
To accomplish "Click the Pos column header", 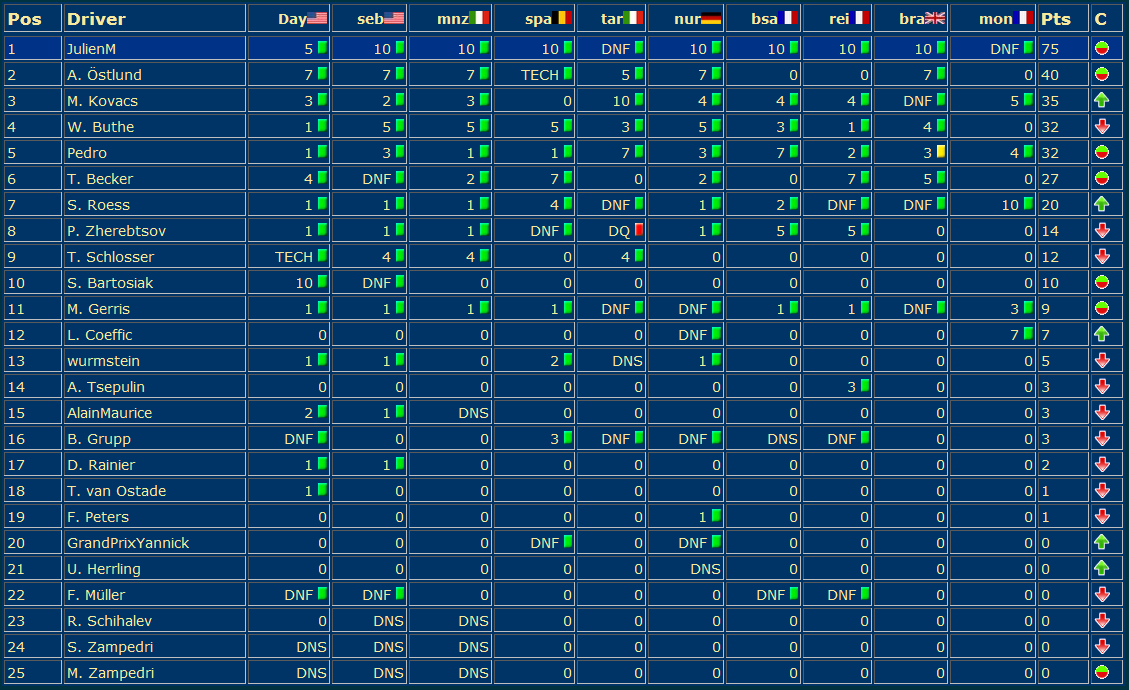I will 25,19.
